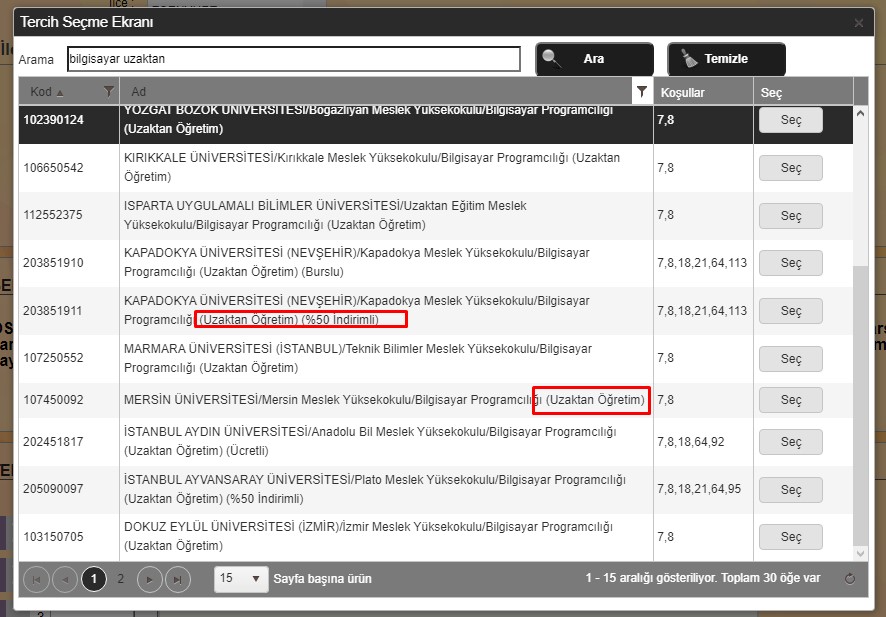This screenshot has height=617, width=886.
Task: Click the Temizle clear button
Action: click(726, 59)
